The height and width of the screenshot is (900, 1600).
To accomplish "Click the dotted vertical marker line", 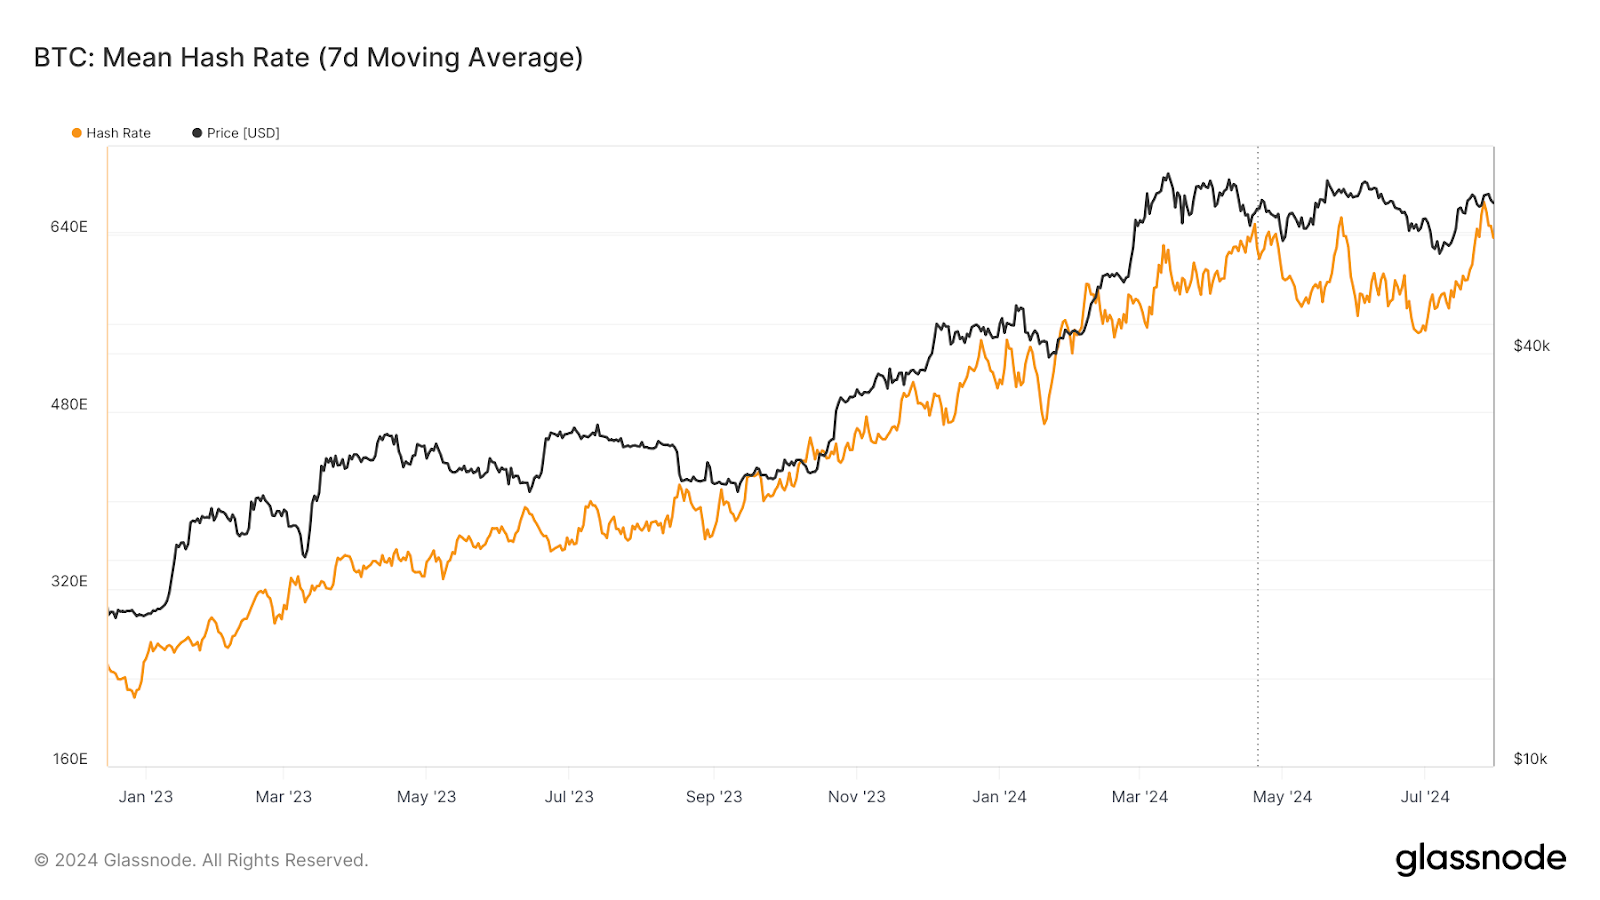I will pos(1258,500).
